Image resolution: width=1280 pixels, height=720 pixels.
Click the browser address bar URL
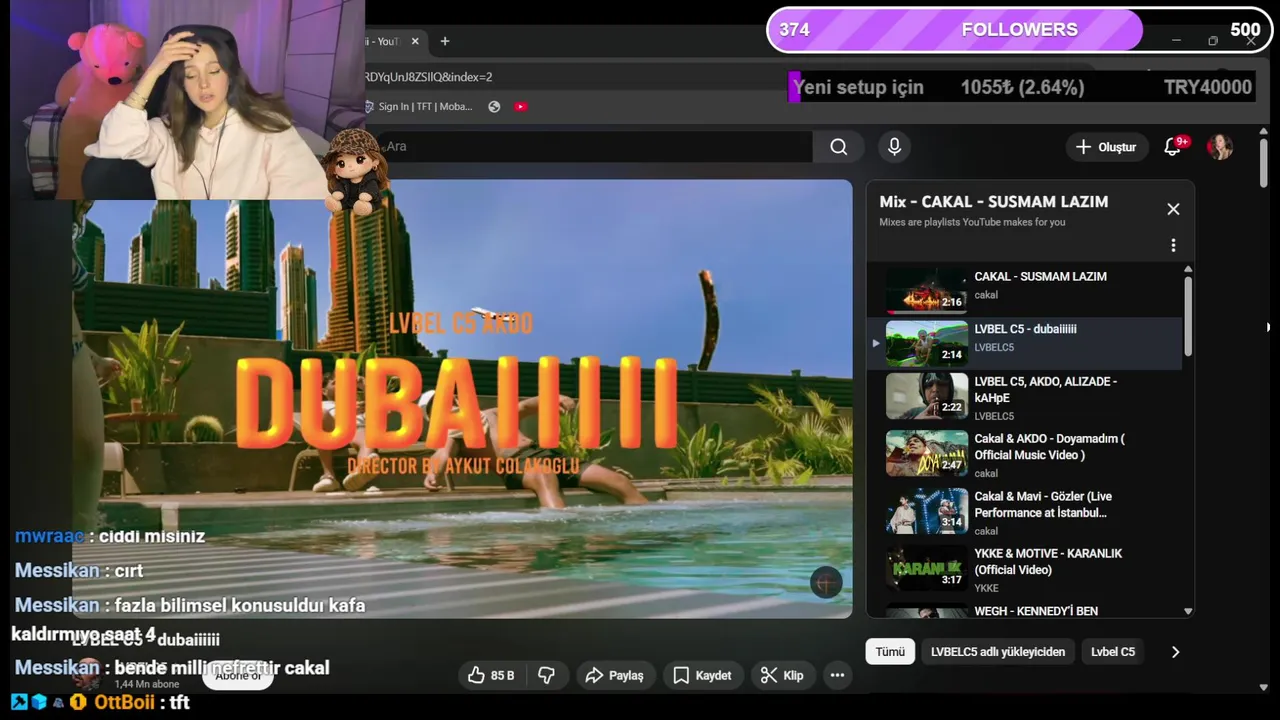point(428,77)
